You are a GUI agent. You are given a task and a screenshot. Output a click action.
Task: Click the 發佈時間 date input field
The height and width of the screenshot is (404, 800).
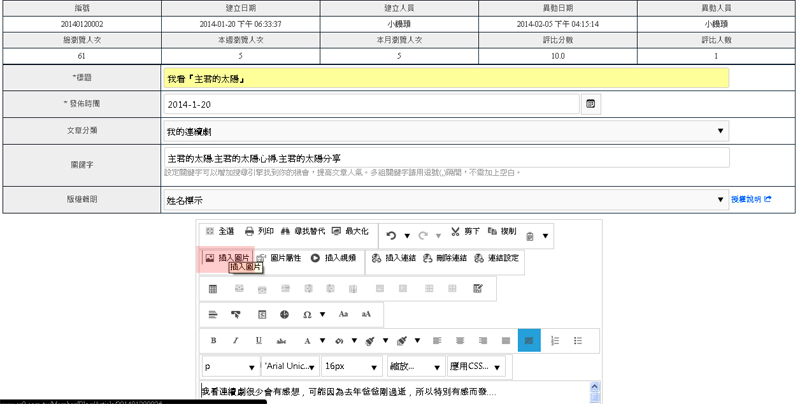(x=371, y=104)
